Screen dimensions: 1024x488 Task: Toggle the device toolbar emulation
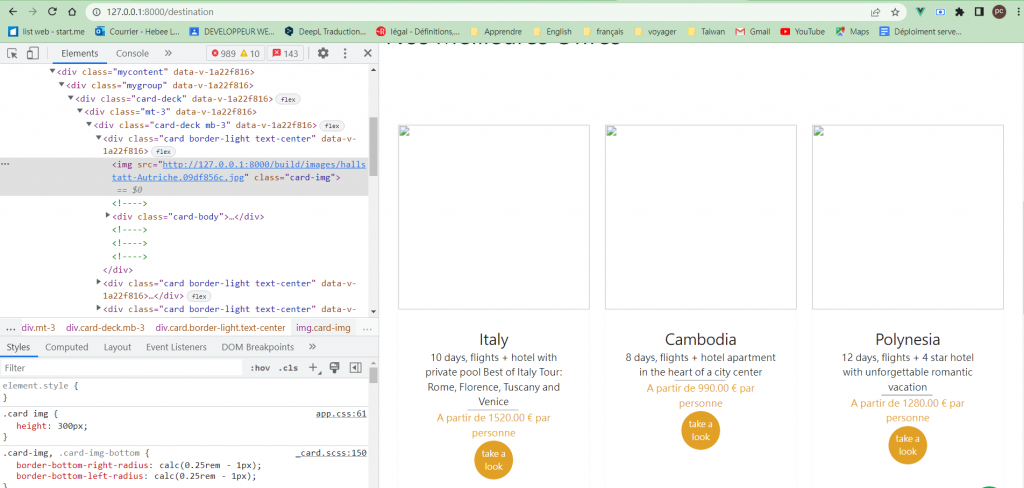(x=33, y=54)
